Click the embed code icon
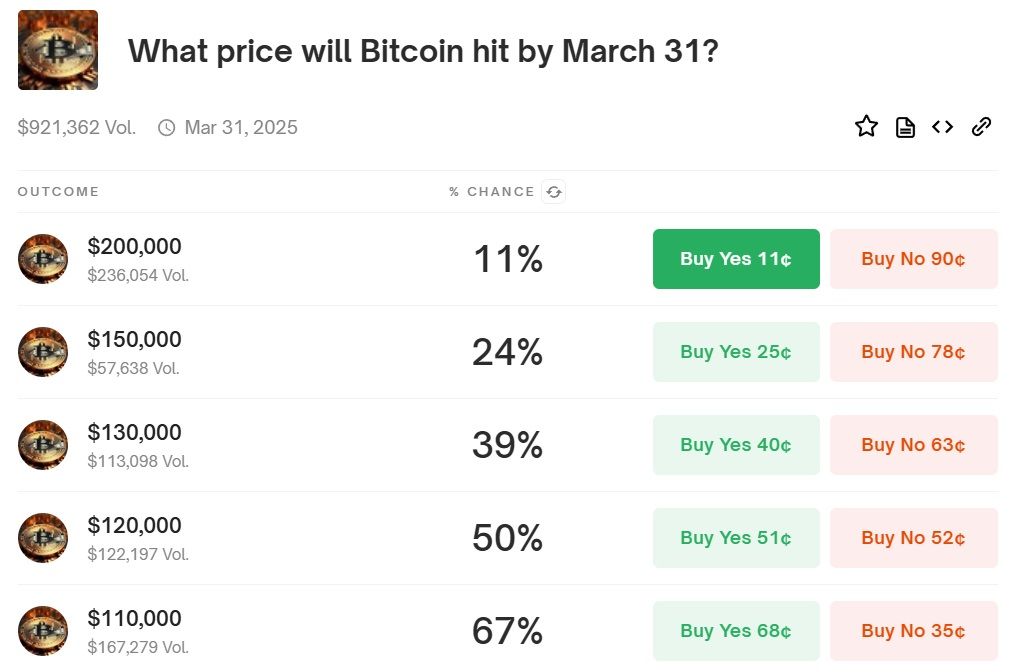This screenshot has width=1013, height=672. point(942,127)
